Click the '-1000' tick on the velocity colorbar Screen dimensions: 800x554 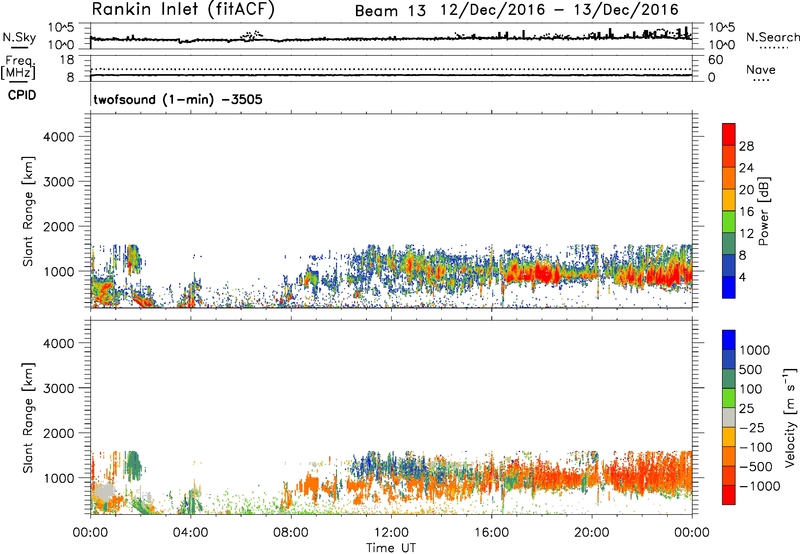(x=760, y=486)
